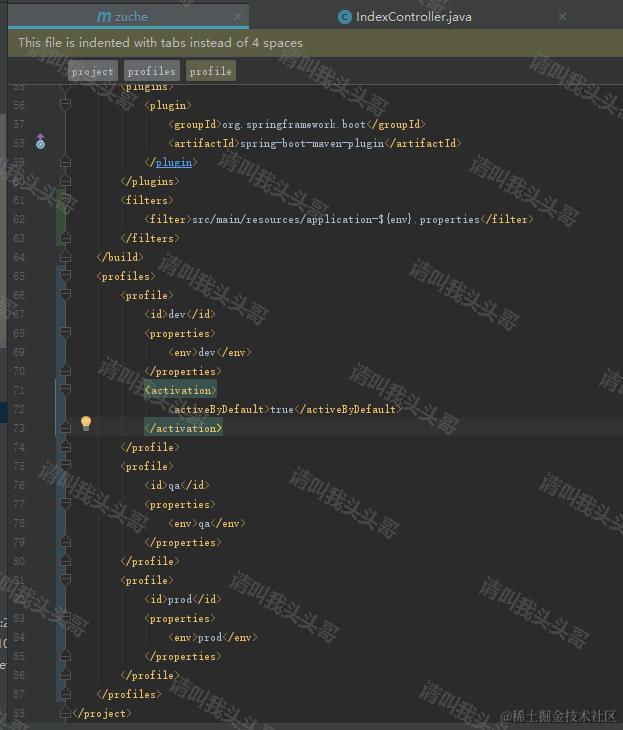Click the closing project tag

pyautogui.click(x=102, y=713)
